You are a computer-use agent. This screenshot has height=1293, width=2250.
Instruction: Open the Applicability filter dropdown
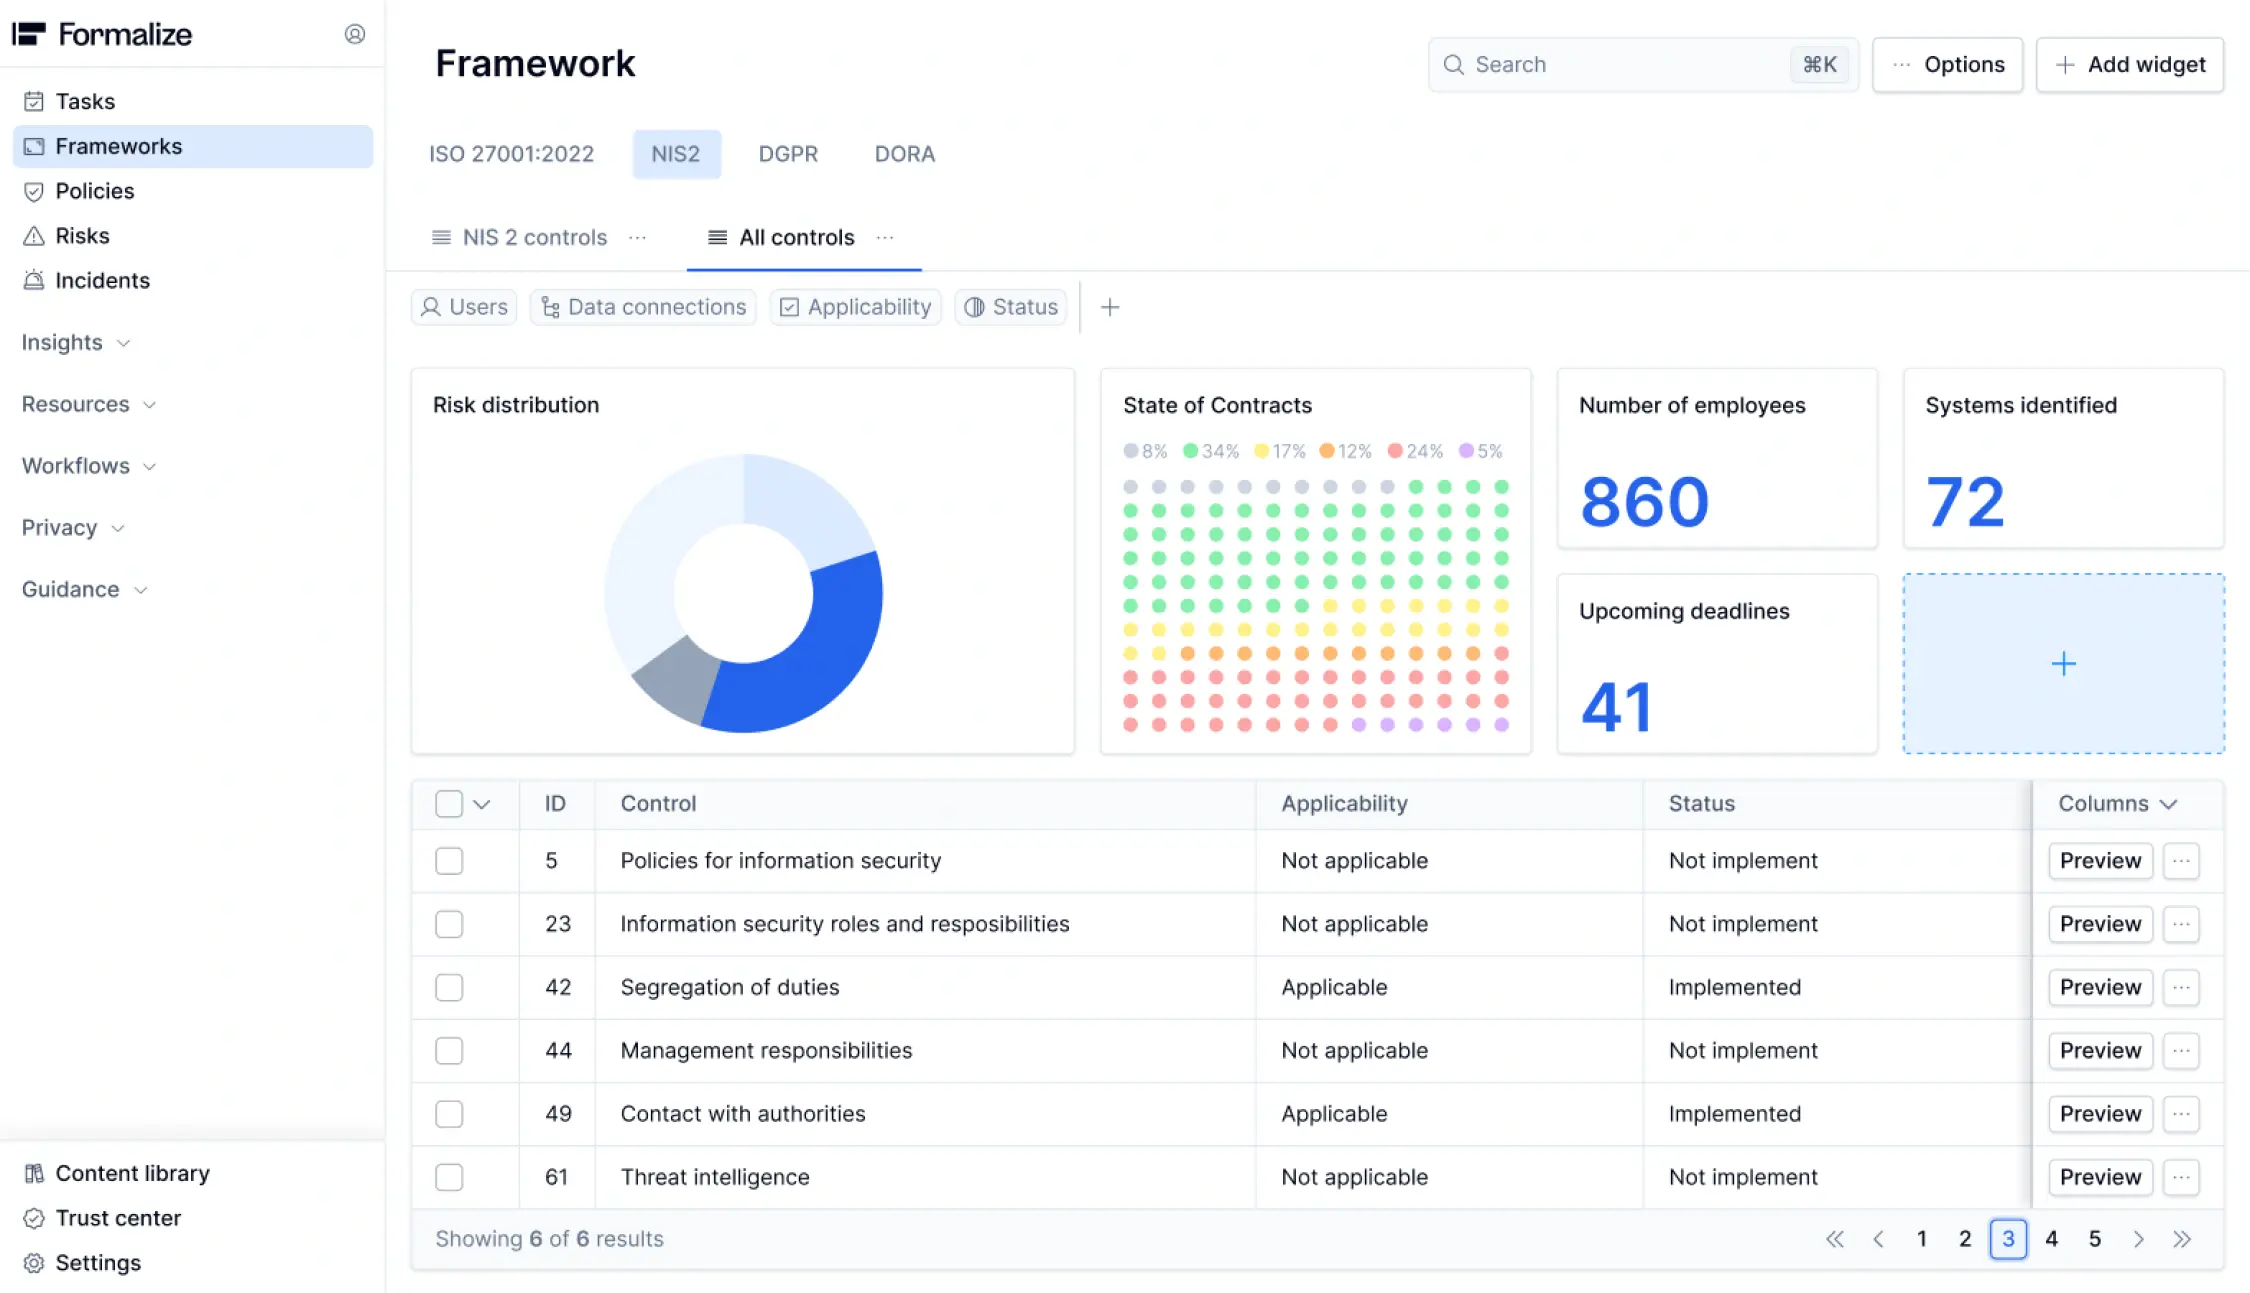click(x=856, y=307)
